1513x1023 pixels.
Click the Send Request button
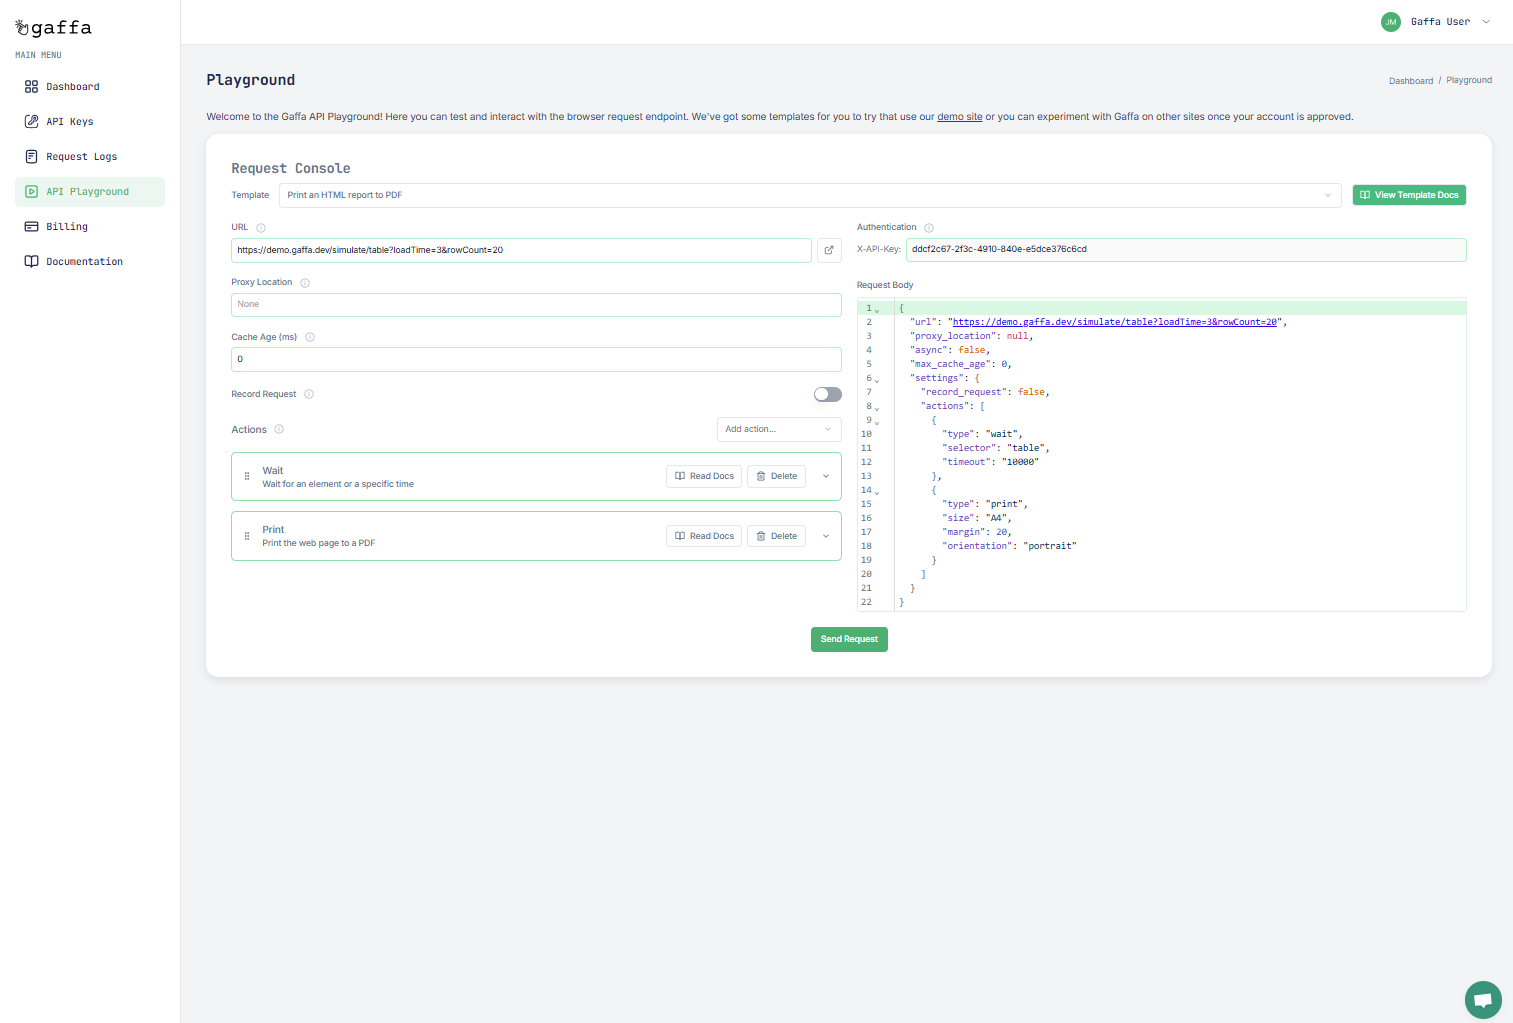(x=849, y=639)
